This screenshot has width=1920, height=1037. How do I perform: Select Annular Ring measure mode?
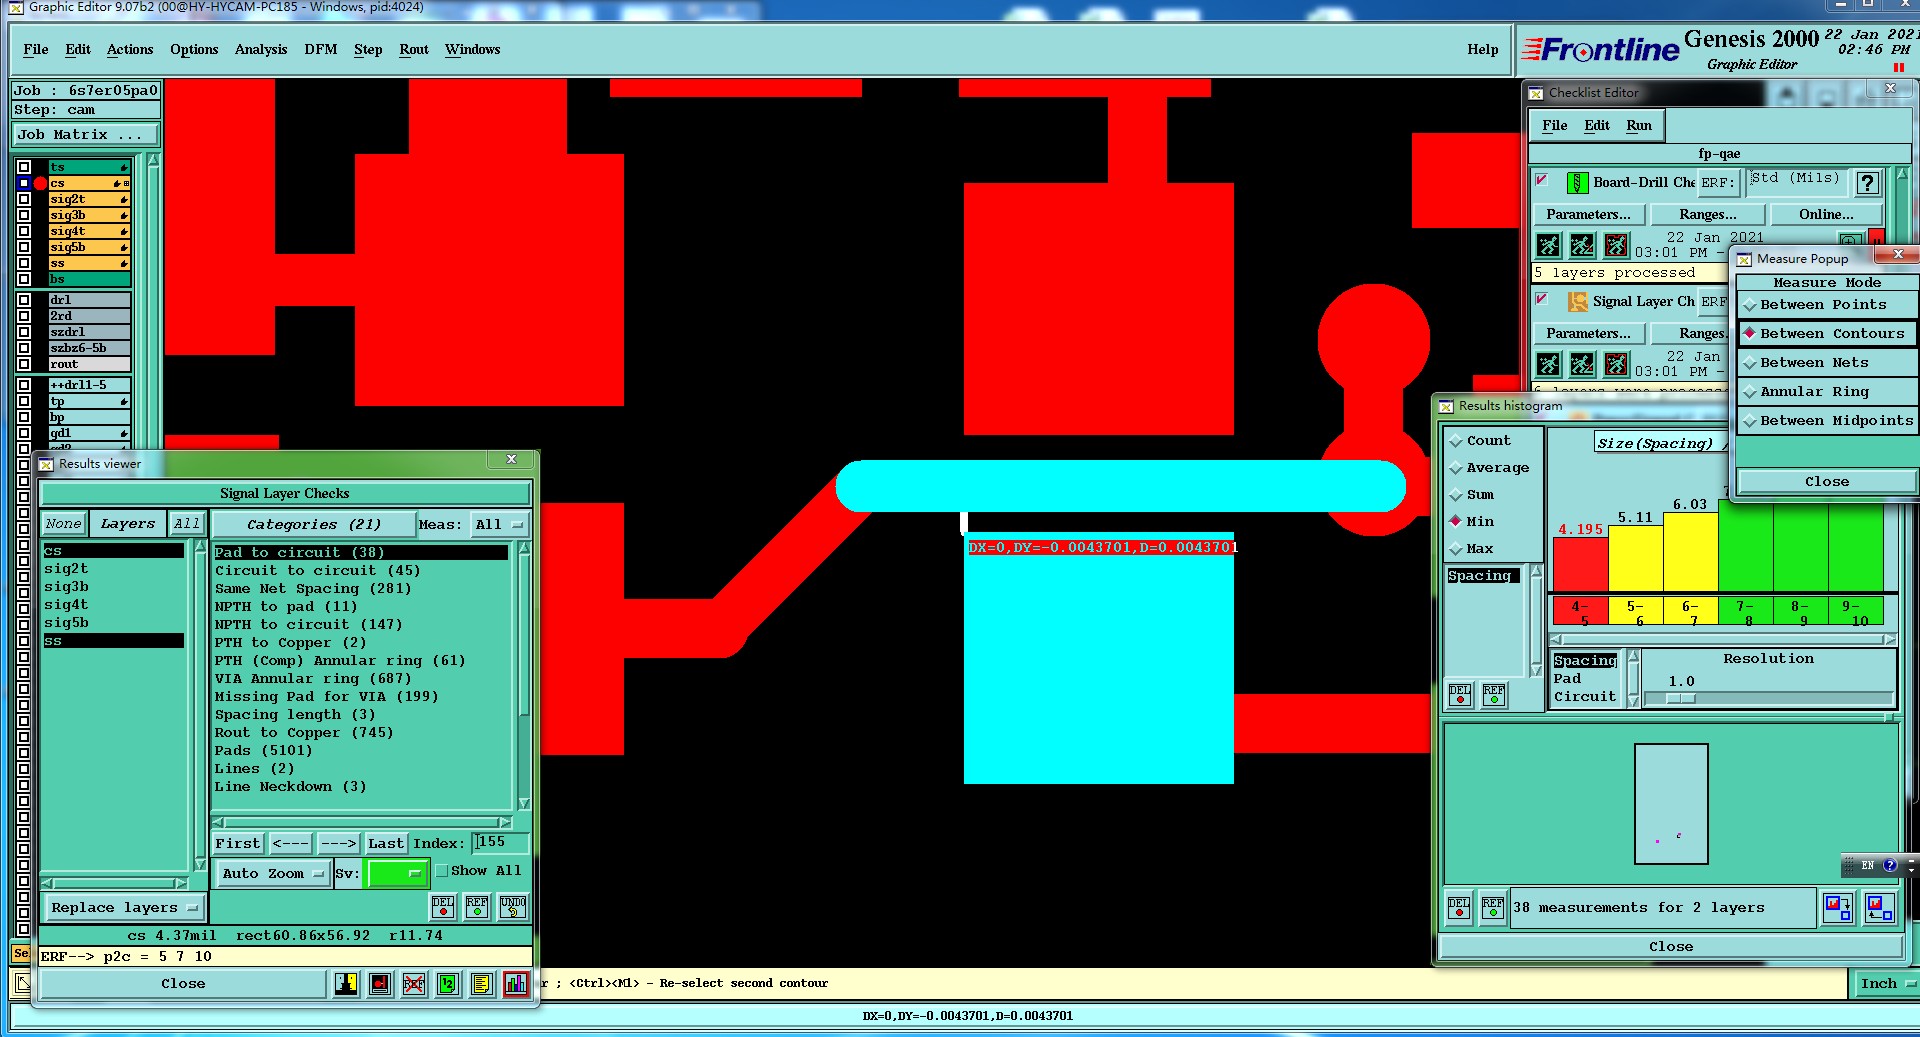coord(1826,392)
